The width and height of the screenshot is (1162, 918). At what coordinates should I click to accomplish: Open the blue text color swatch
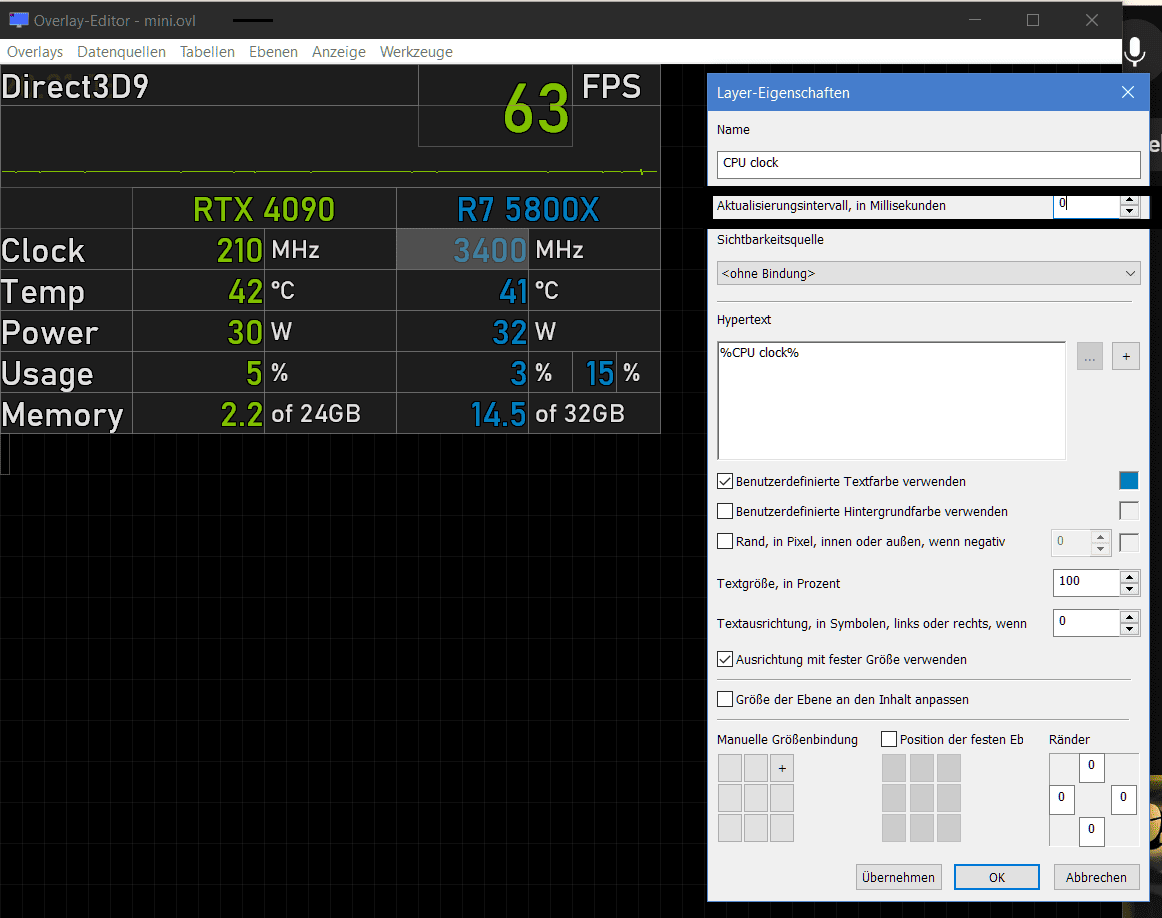pyautogui.click(x=1129, y=481)
